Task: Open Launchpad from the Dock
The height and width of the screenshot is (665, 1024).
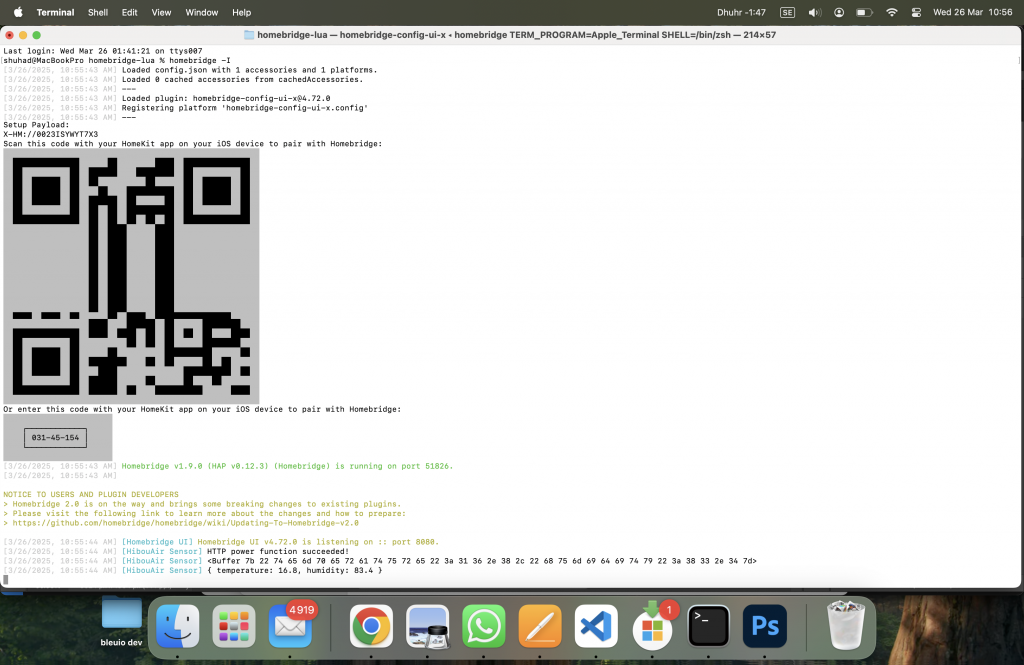Action: tap(234, 626)
